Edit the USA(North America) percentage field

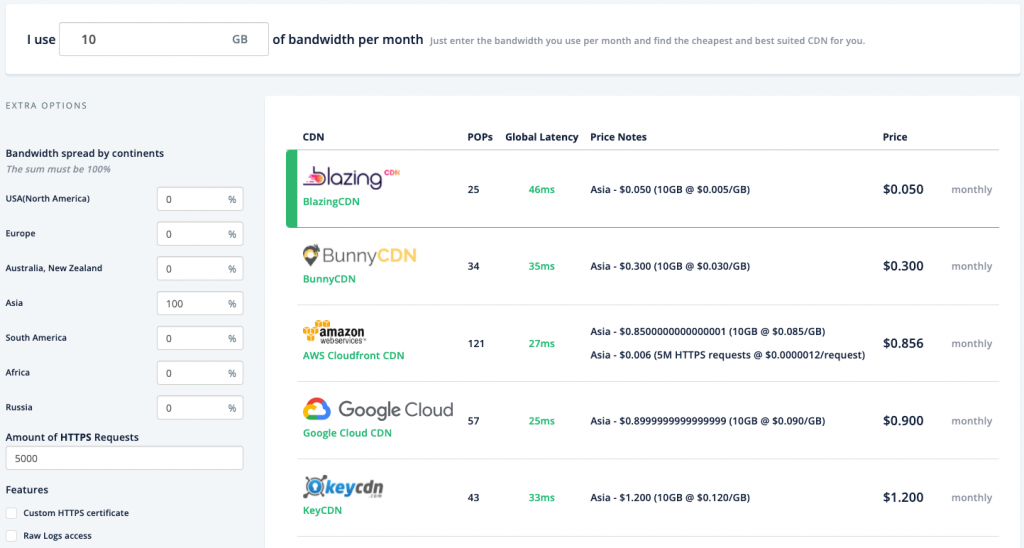(200, 199)
